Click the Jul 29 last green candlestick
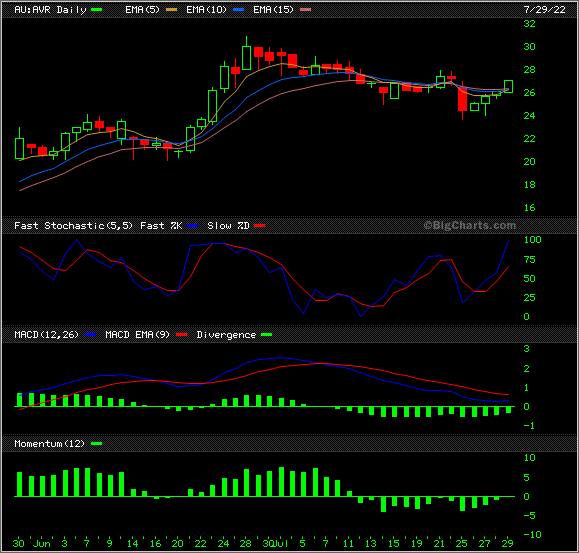This screenshot has height=553, width=579. coord(508,86)
